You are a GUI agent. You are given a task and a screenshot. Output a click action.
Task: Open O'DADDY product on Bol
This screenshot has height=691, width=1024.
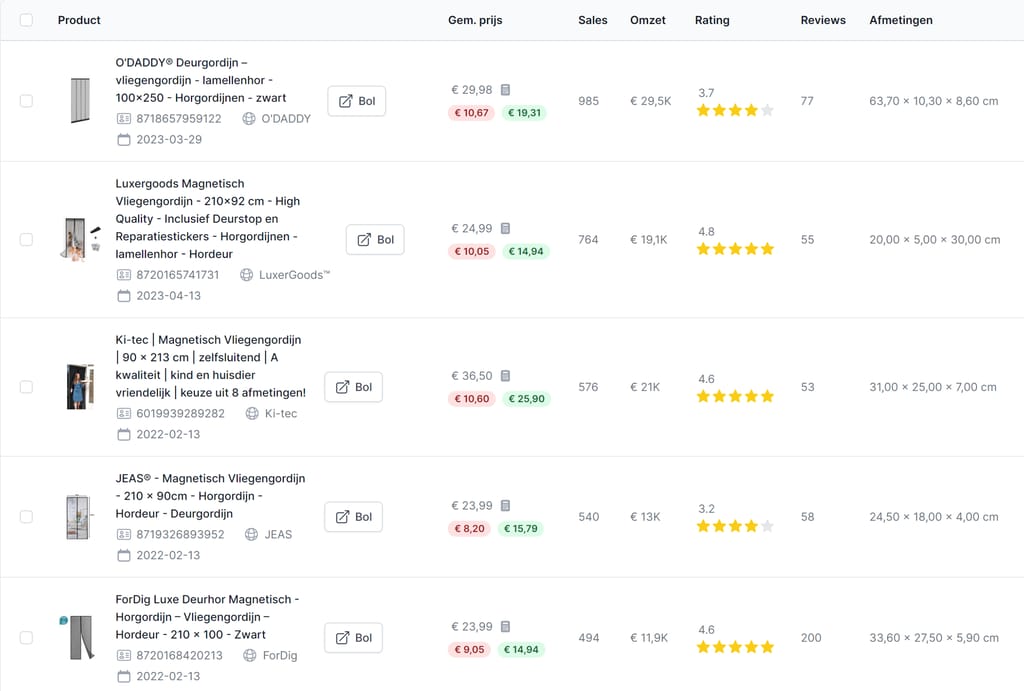pos(356,101)
